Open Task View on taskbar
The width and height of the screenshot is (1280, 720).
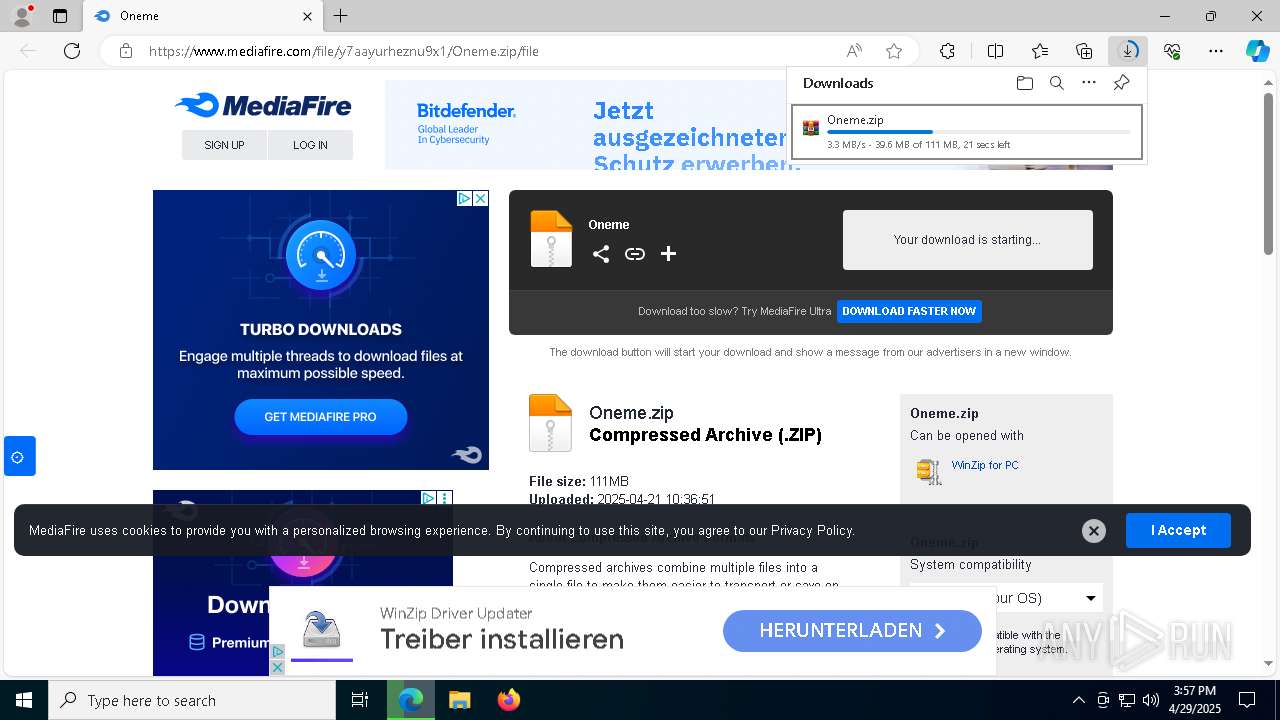360,700
